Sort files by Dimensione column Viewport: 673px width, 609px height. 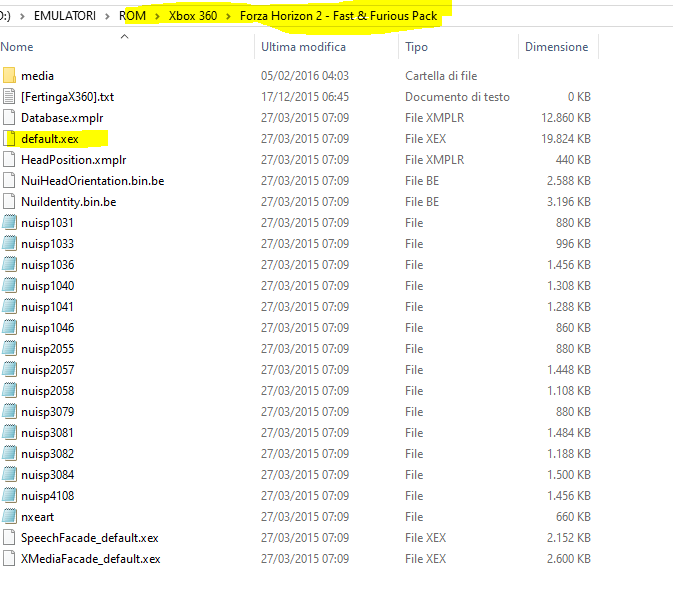556,47
